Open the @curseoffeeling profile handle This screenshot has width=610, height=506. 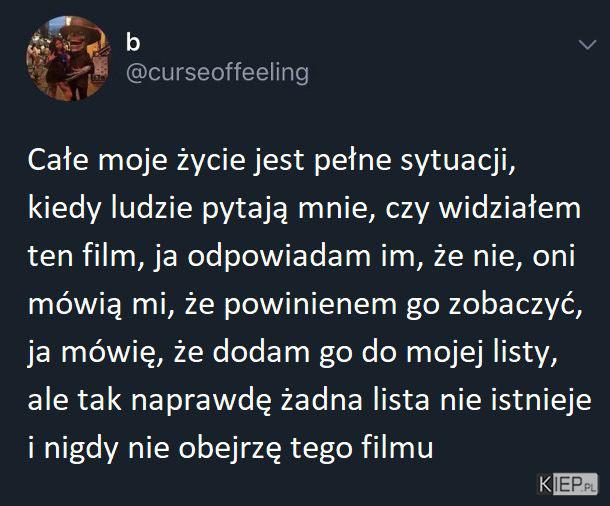[217, 72]
